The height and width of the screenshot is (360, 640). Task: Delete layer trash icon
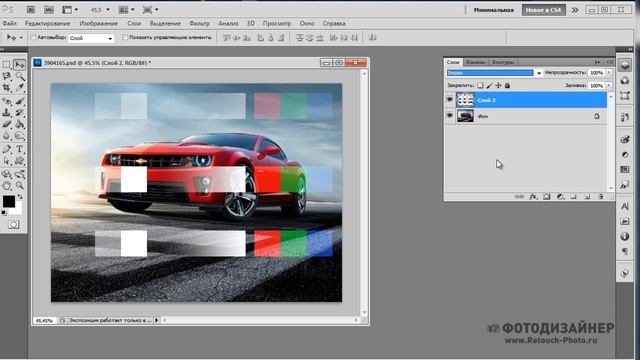pos(600,197)
